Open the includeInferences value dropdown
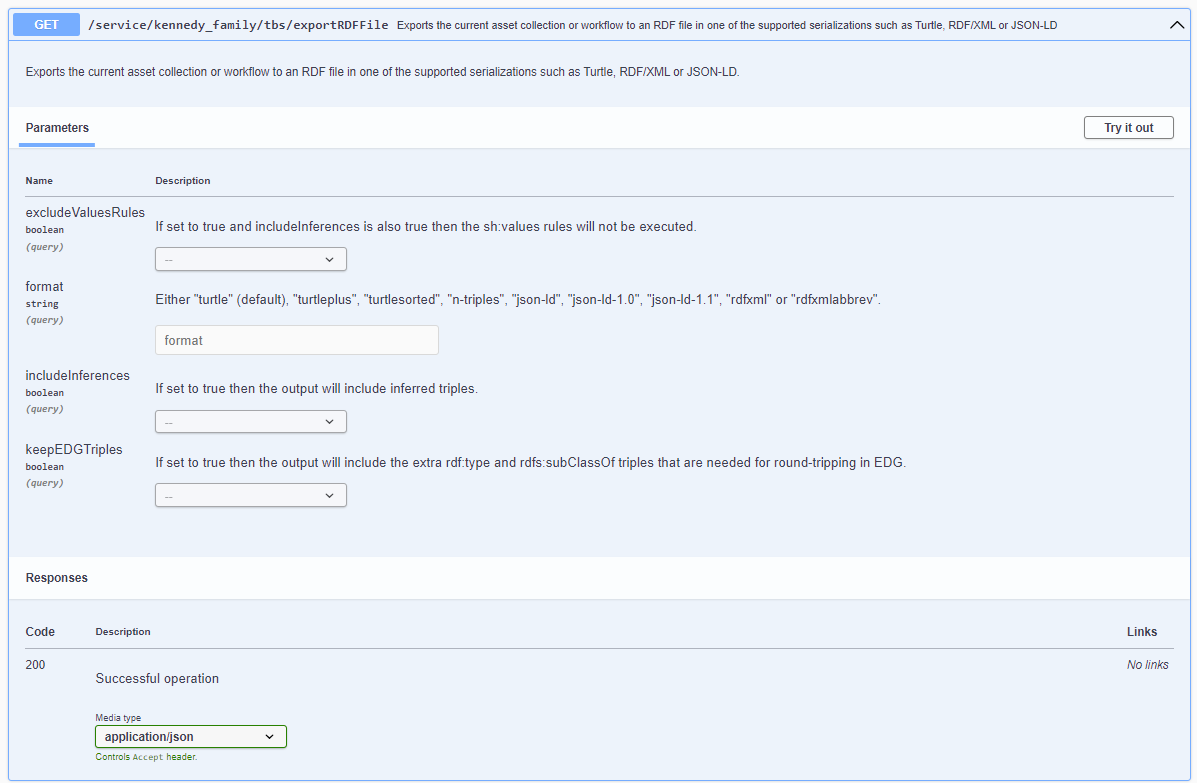Viewport: 1197px width, 783px height. coord(250,421)
